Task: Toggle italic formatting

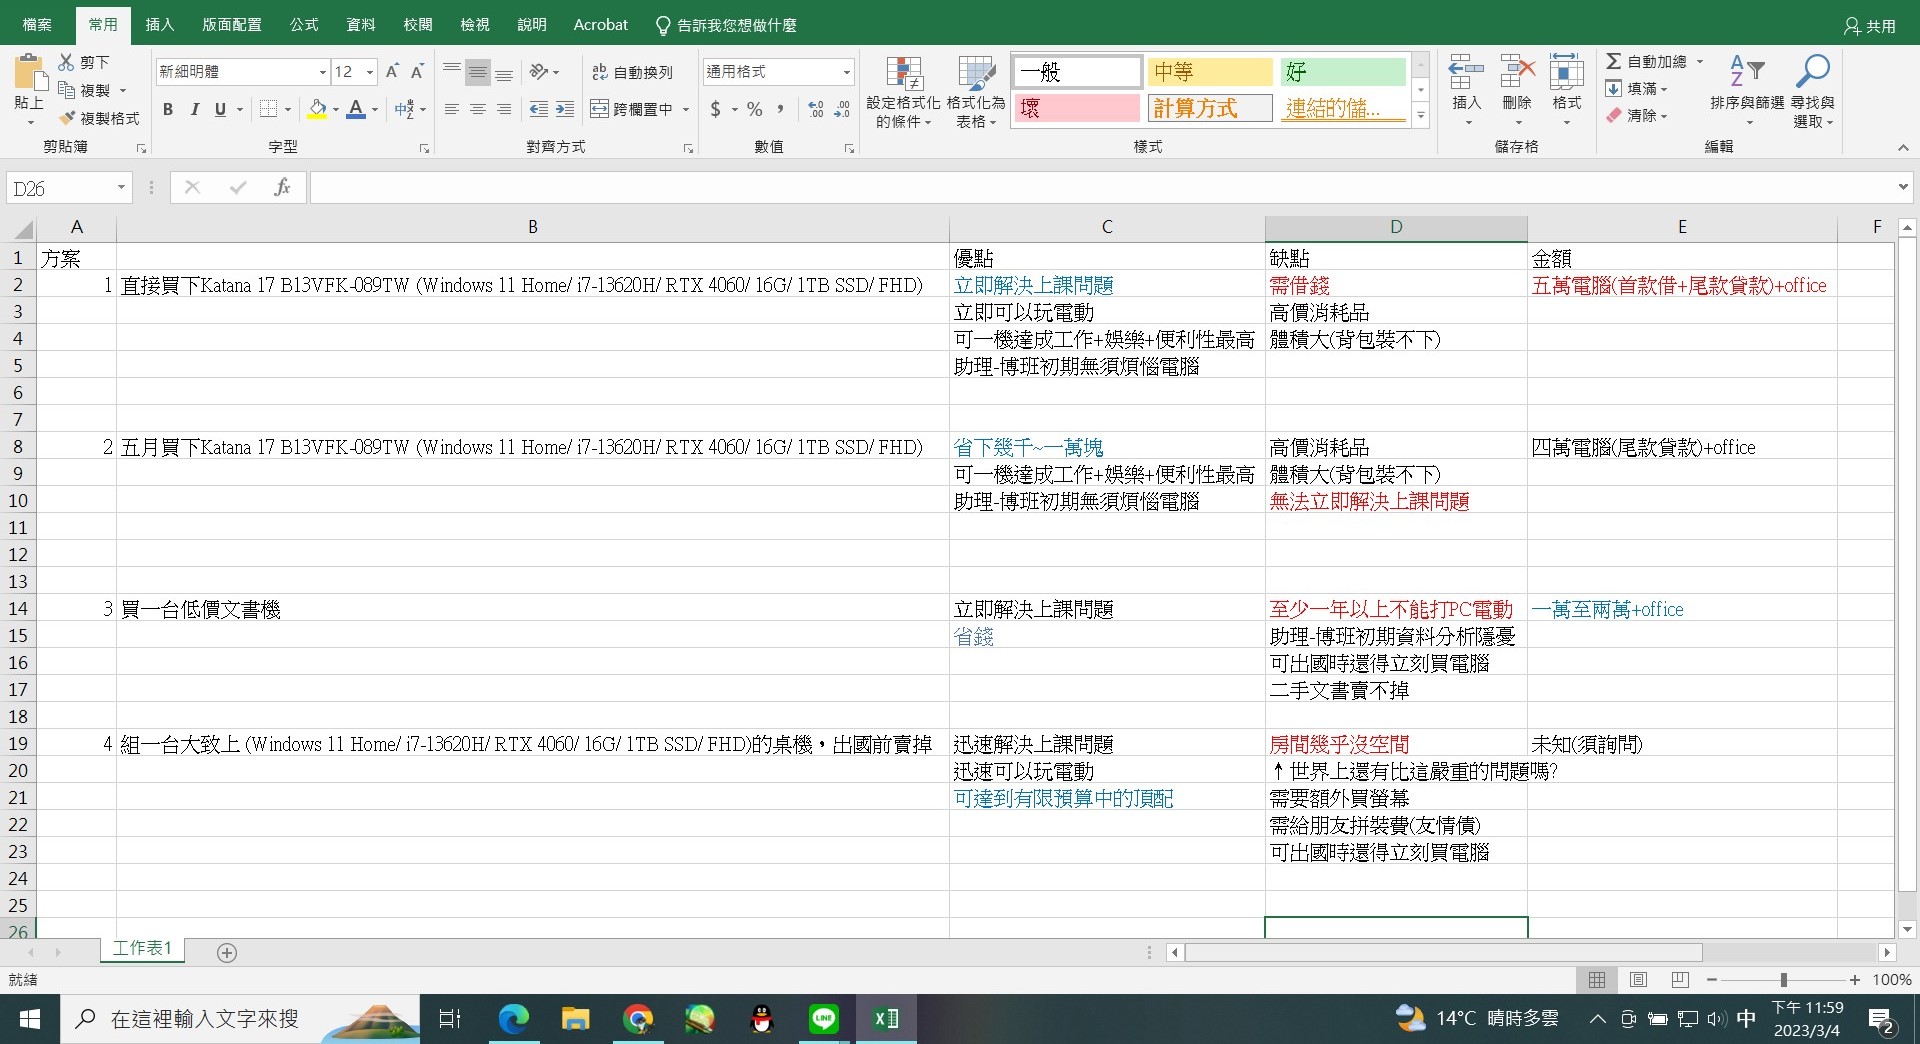Action: (194, 109)
